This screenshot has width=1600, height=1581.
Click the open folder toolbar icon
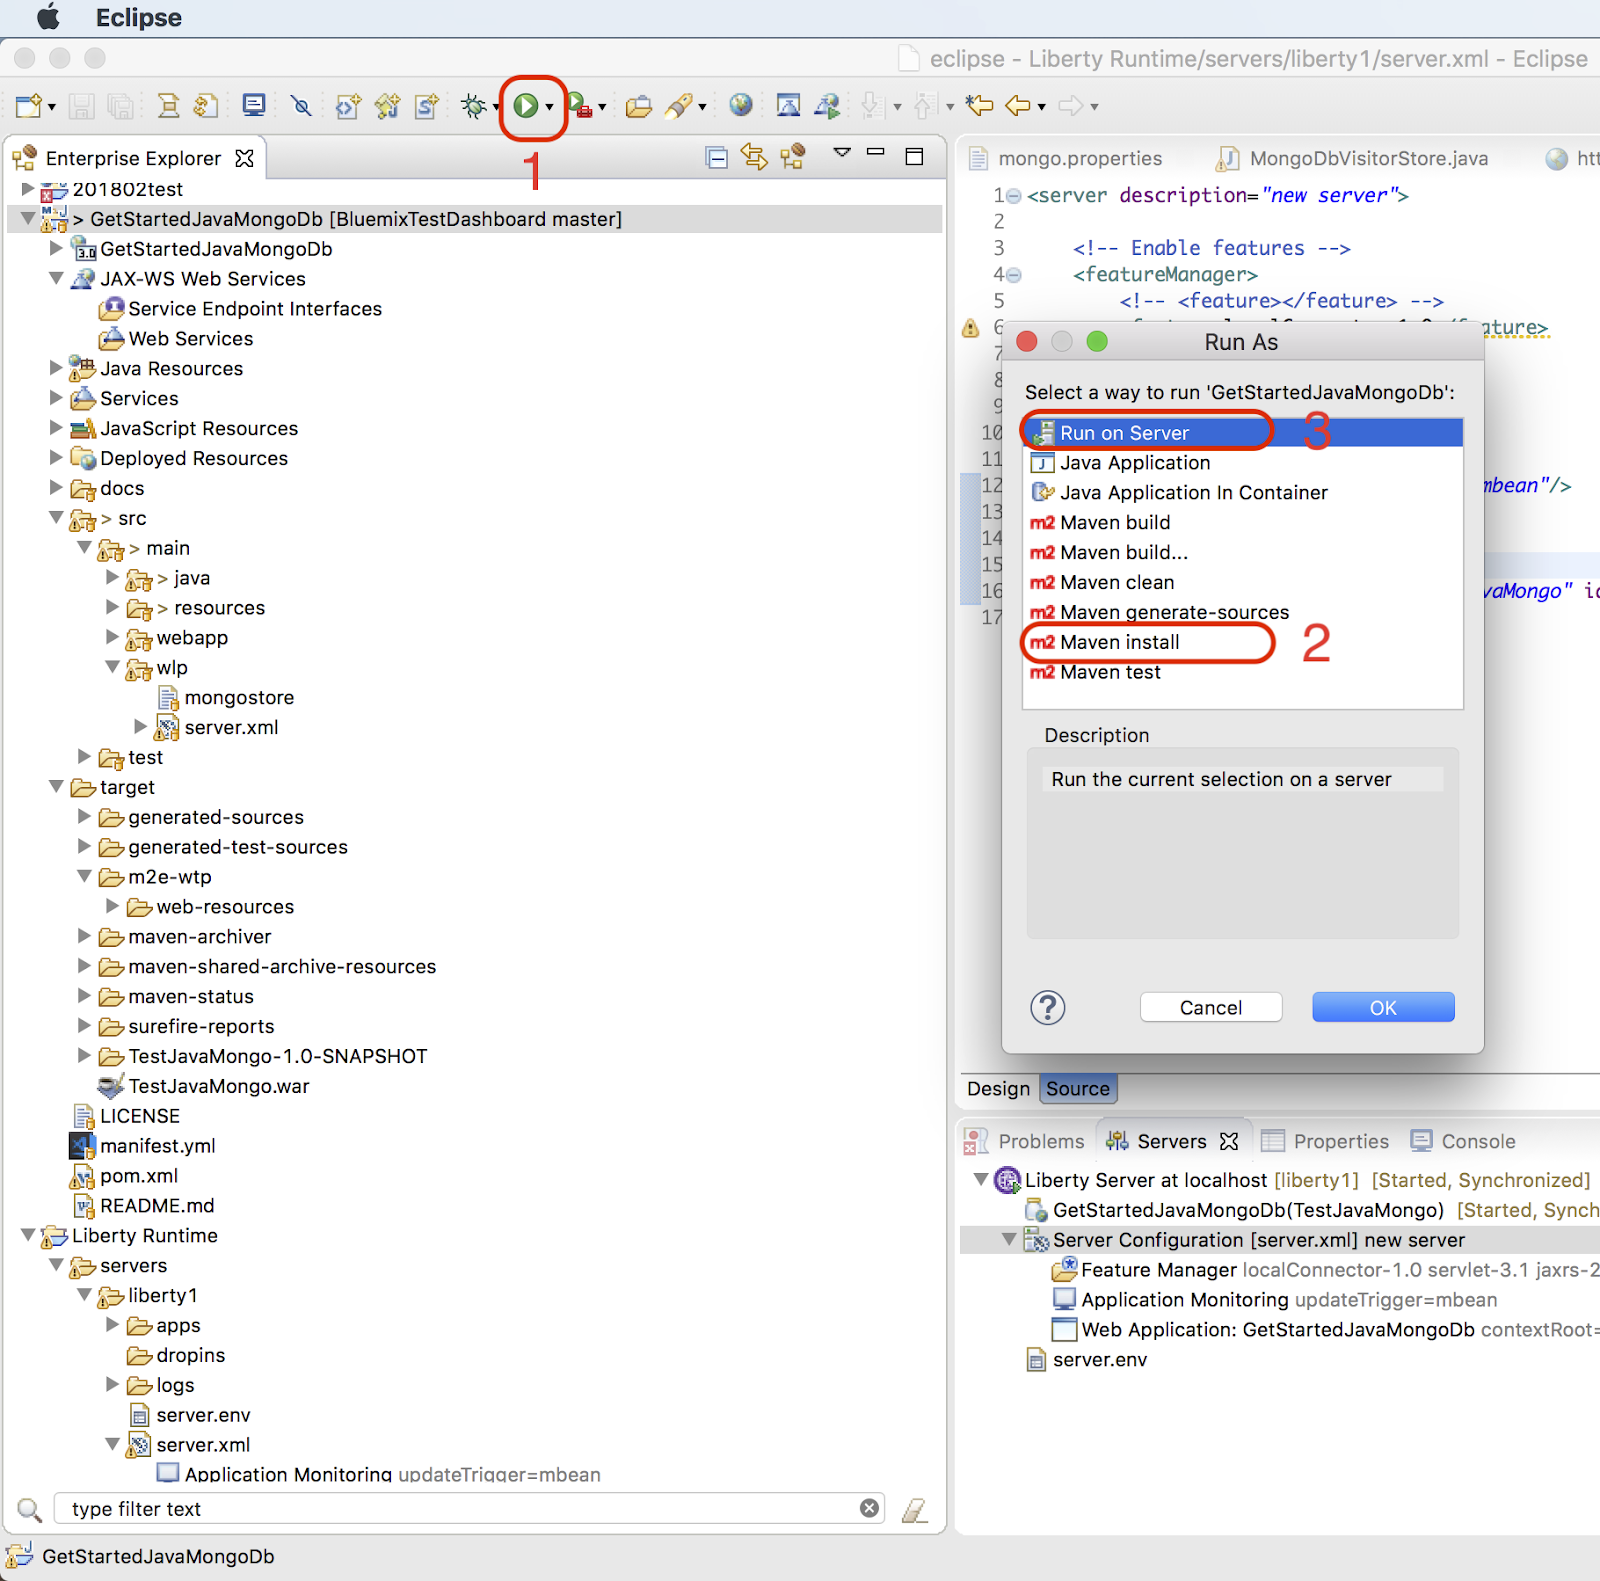point(639,106)
